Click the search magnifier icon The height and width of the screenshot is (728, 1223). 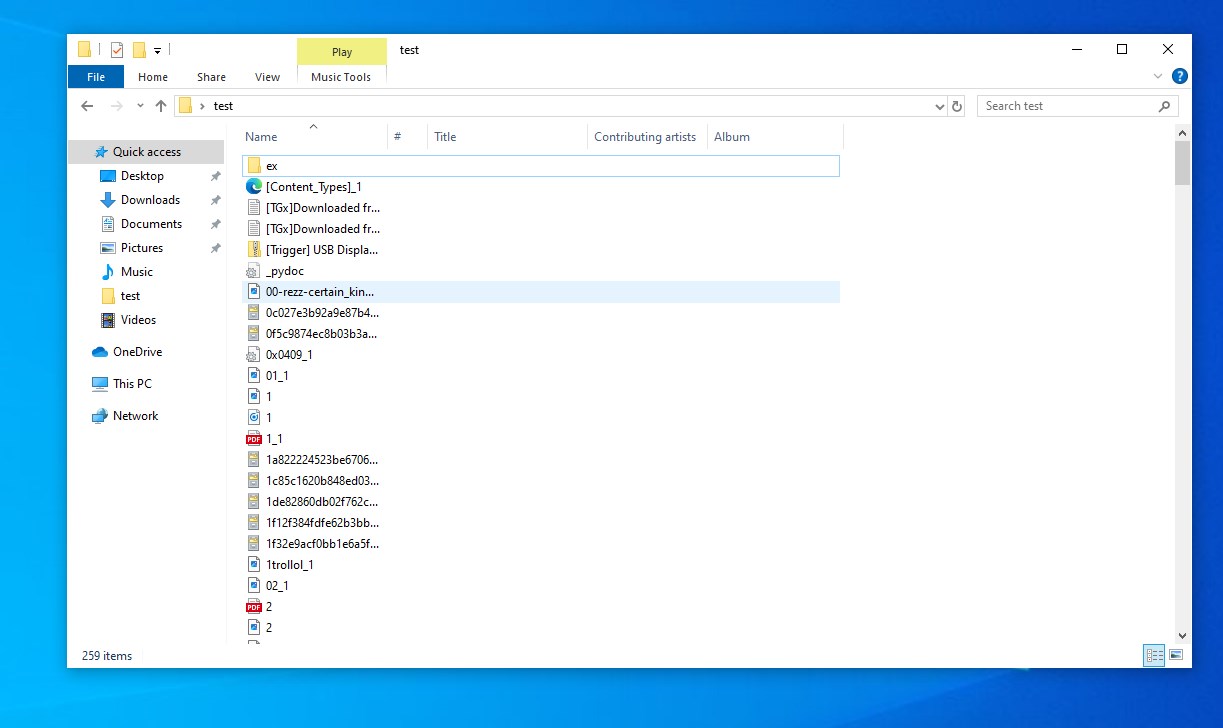point(1164,106)
